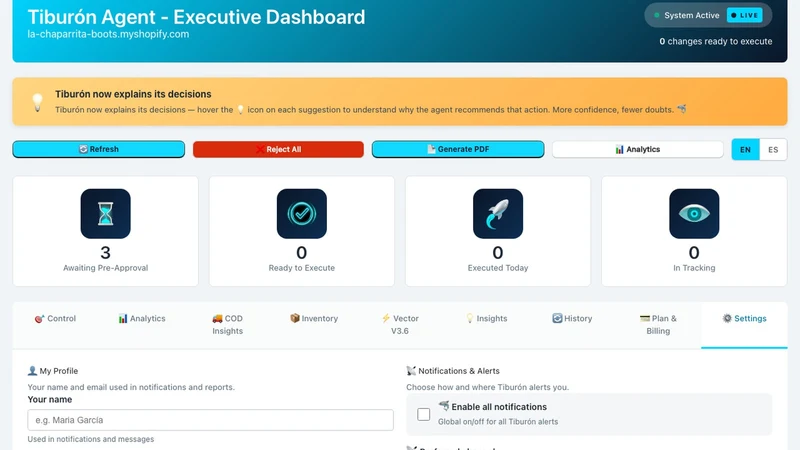The image size is (800, 450).
Task: Click the Notifications & Alerts heading
Action: point(459,371)
